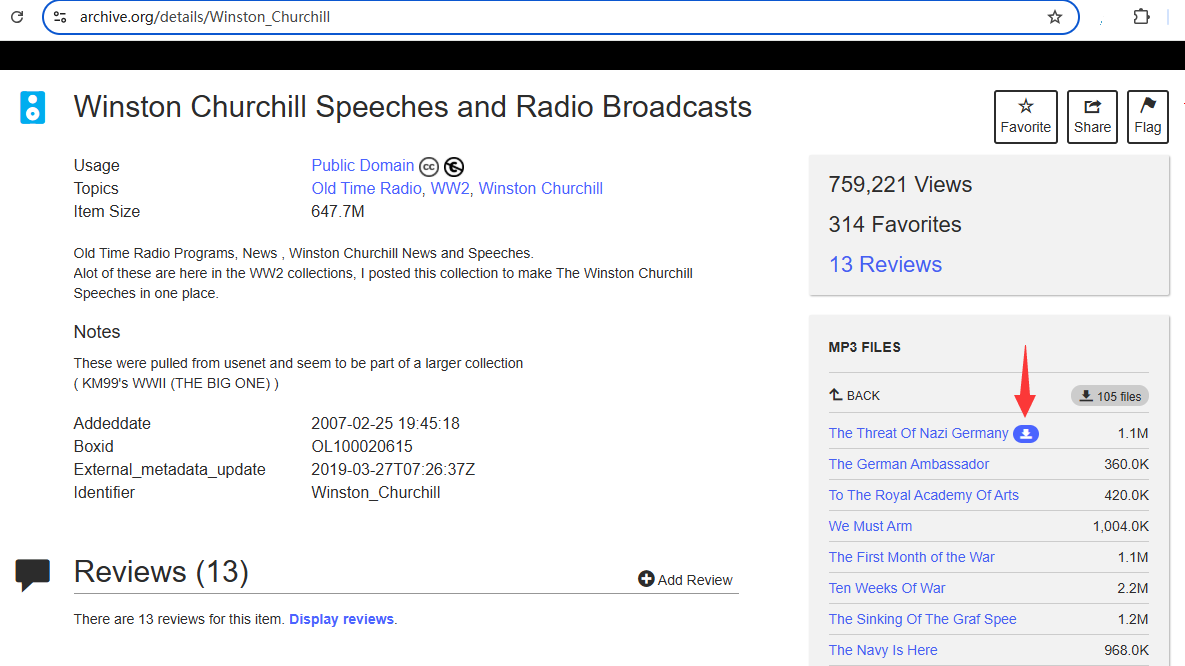Viewport: 1185px width, 666px height.
Task: Download The Threat Of Nazi Germany via blue icon
Action: click(1026, 434)
